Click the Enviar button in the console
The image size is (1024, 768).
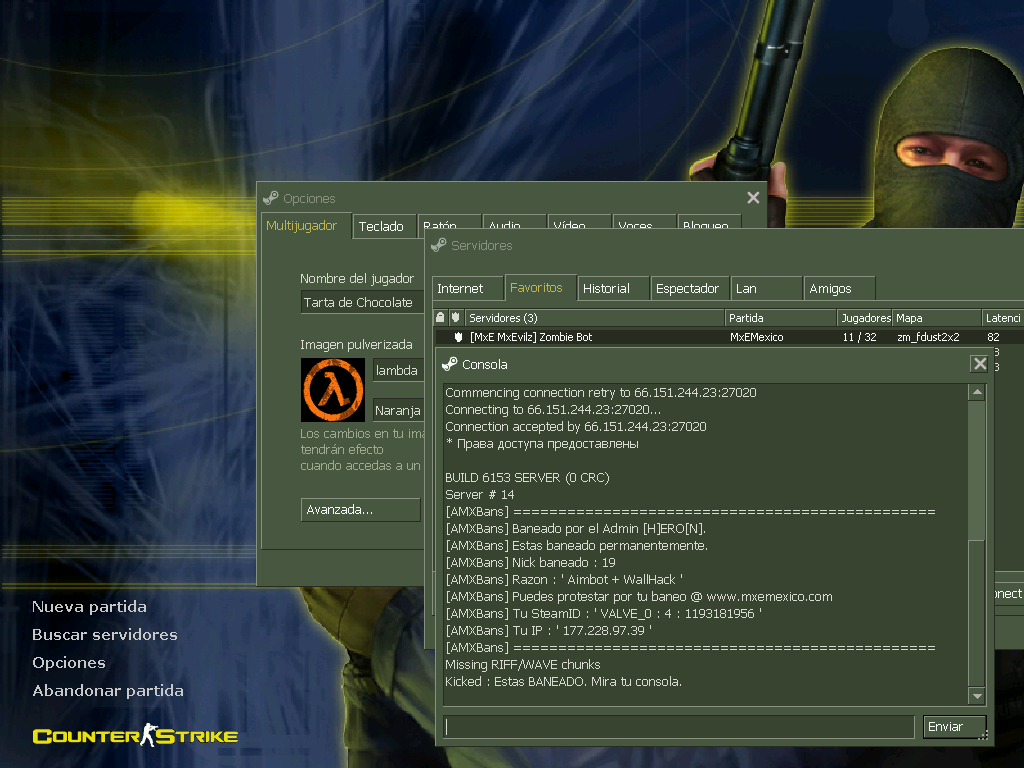tap(954, 727)
